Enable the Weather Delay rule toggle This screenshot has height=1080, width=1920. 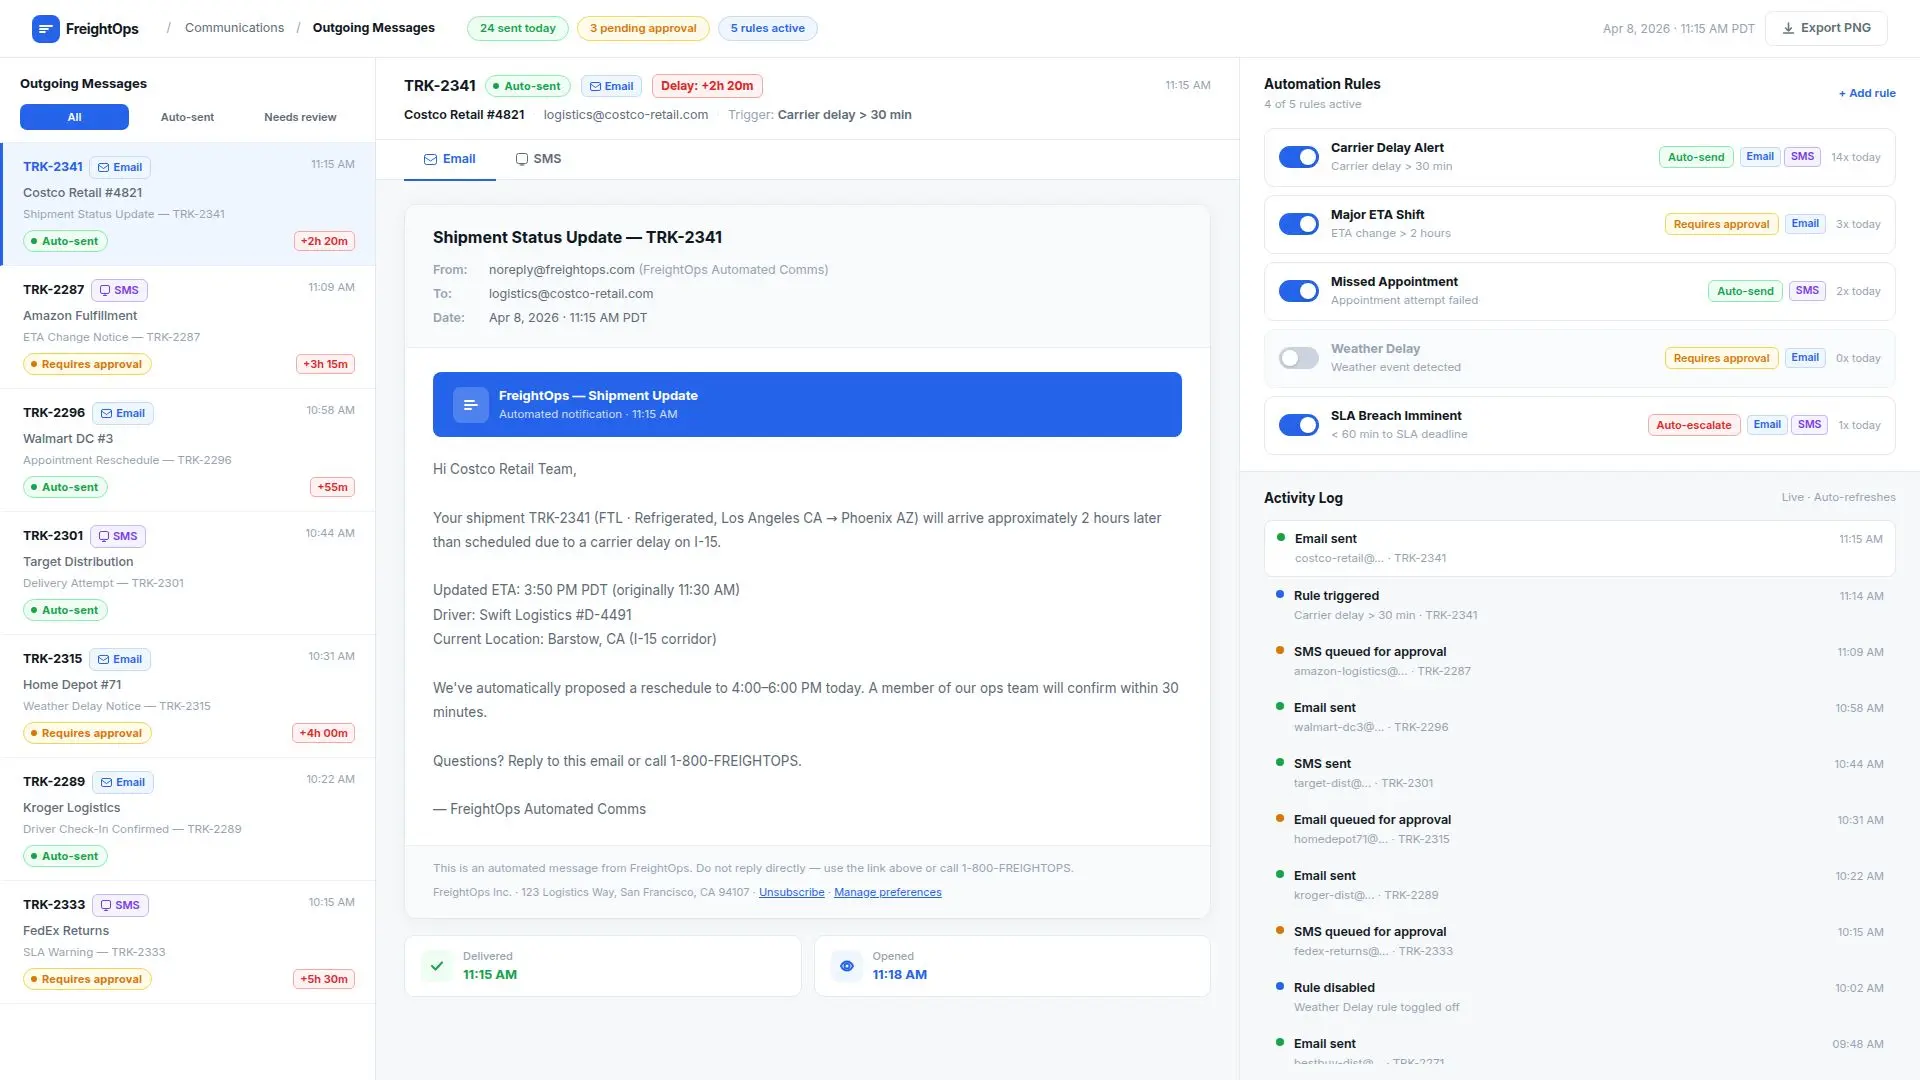point(1298,358)
